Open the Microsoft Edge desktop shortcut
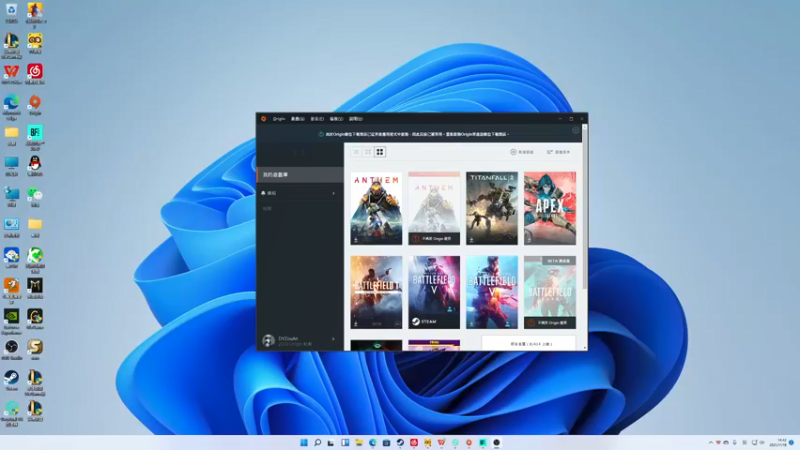800x450 pixels. pyautogui.click(x=11, y=107)
